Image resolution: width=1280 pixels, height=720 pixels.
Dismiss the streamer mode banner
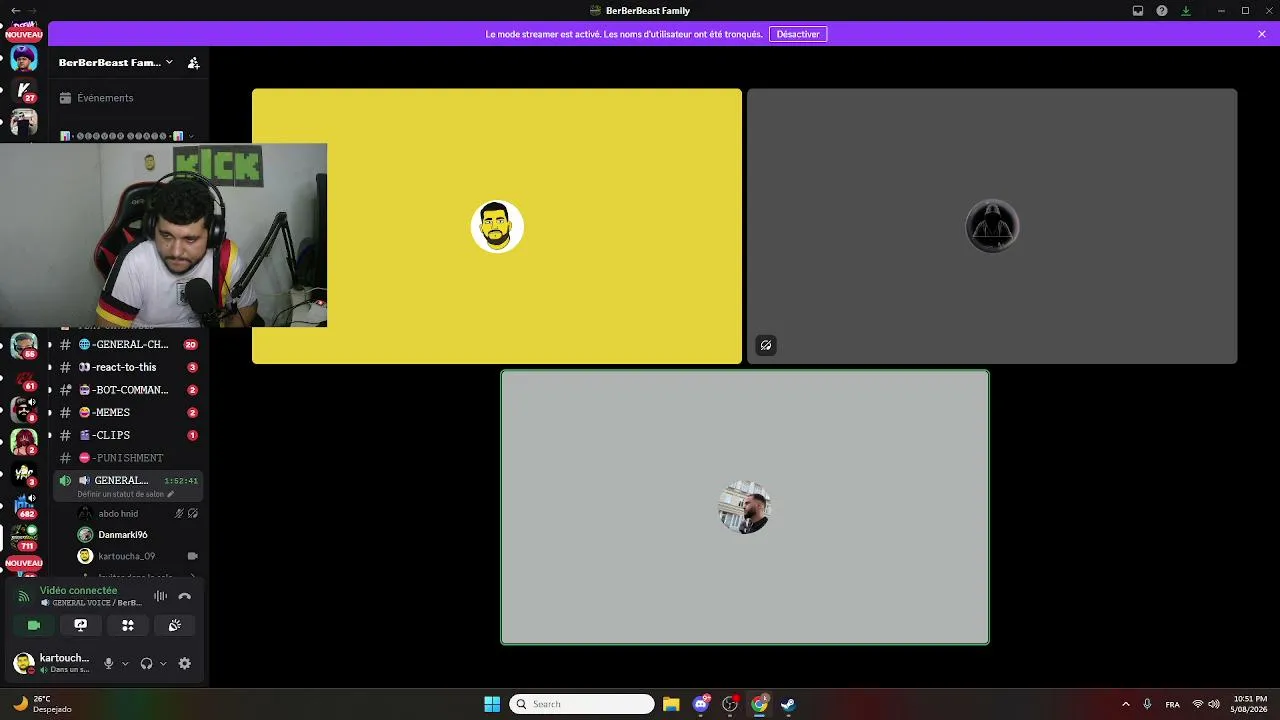pyautogui.click(x=1262, y=34)
